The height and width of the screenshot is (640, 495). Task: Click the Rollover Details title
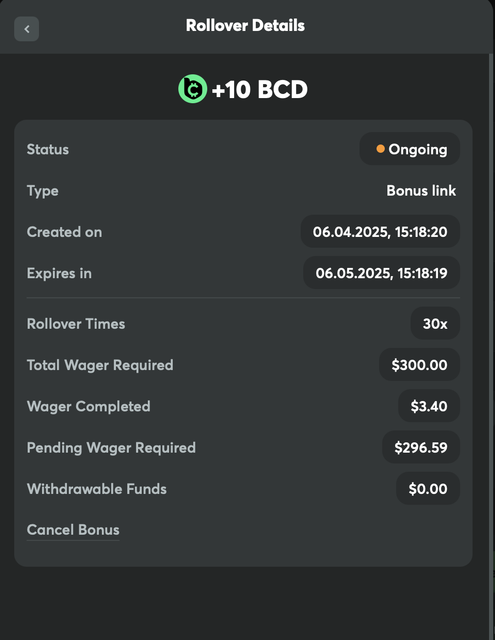pyautogui.click(x=245, y=26)
